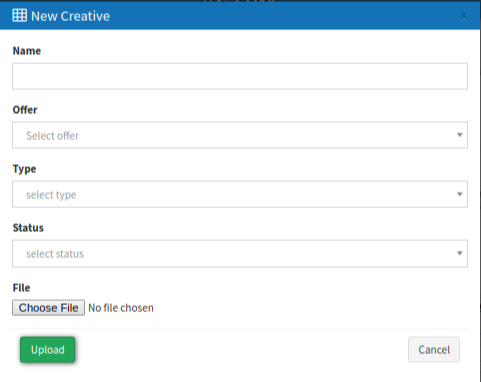Click the Status field label
The width and height of the screenshot is (481, 382).
coord(28,228)
